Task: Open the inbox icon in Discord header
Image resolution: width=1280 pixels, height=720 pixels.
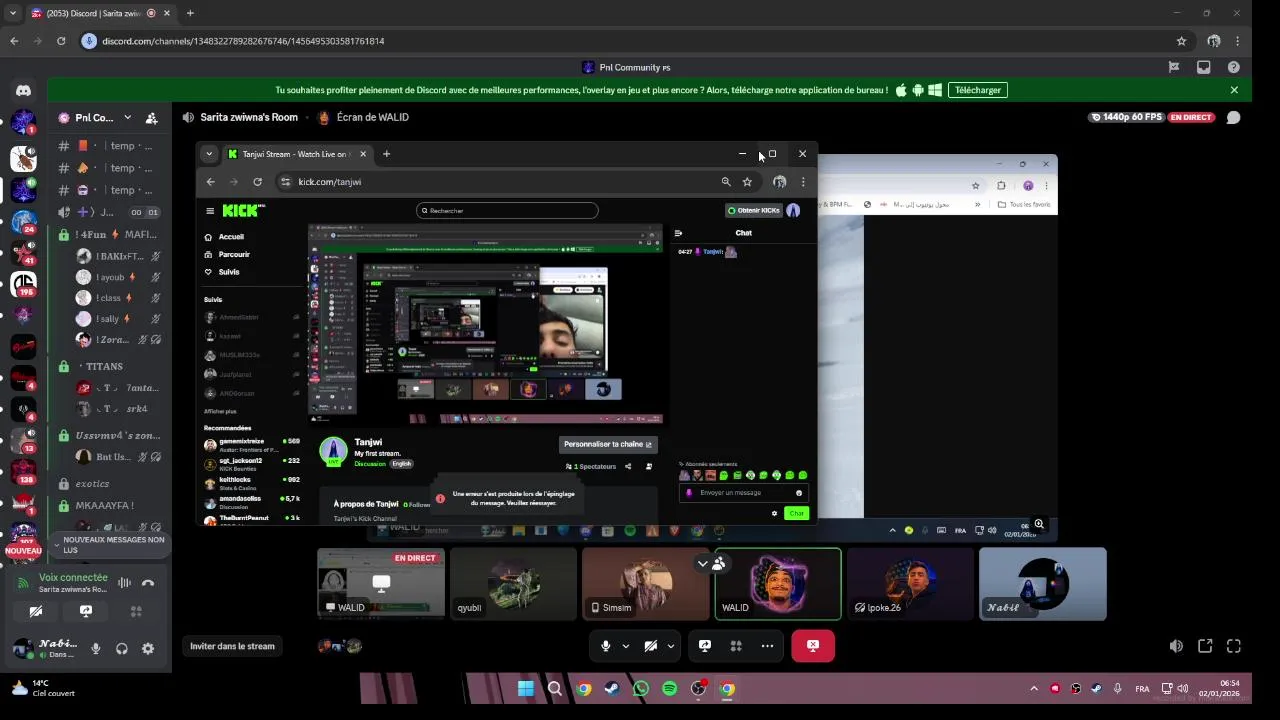Action: (1204, 67)
